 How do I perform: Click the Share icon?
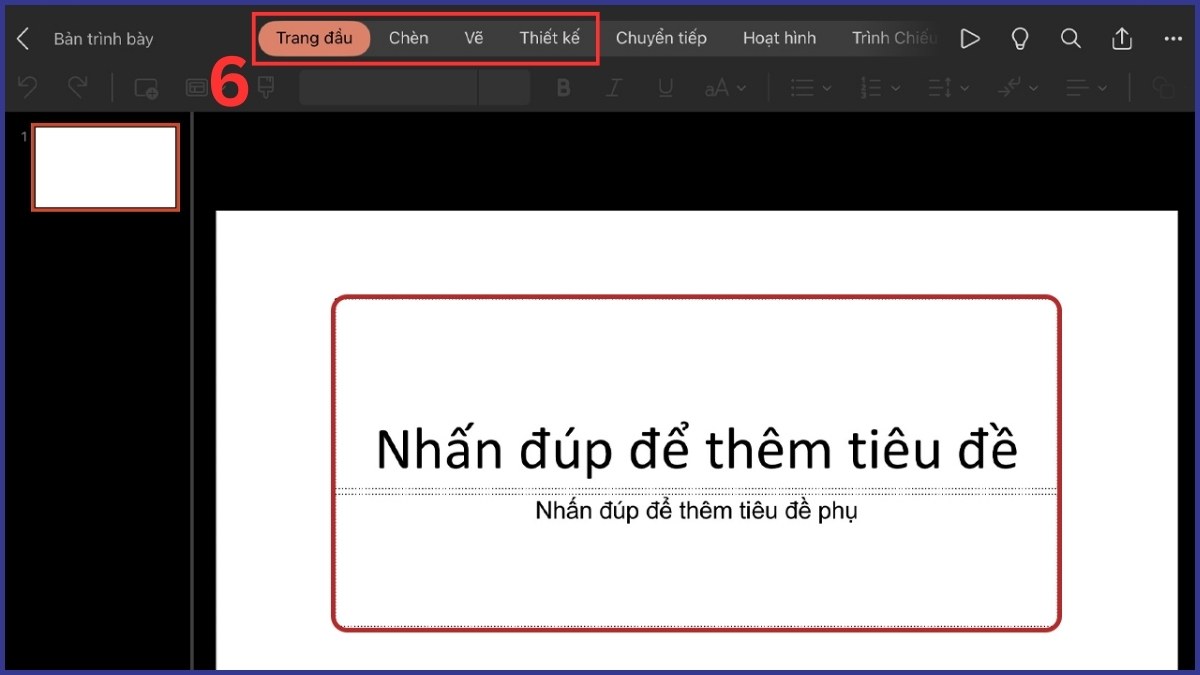click(x=1120, y=38)
